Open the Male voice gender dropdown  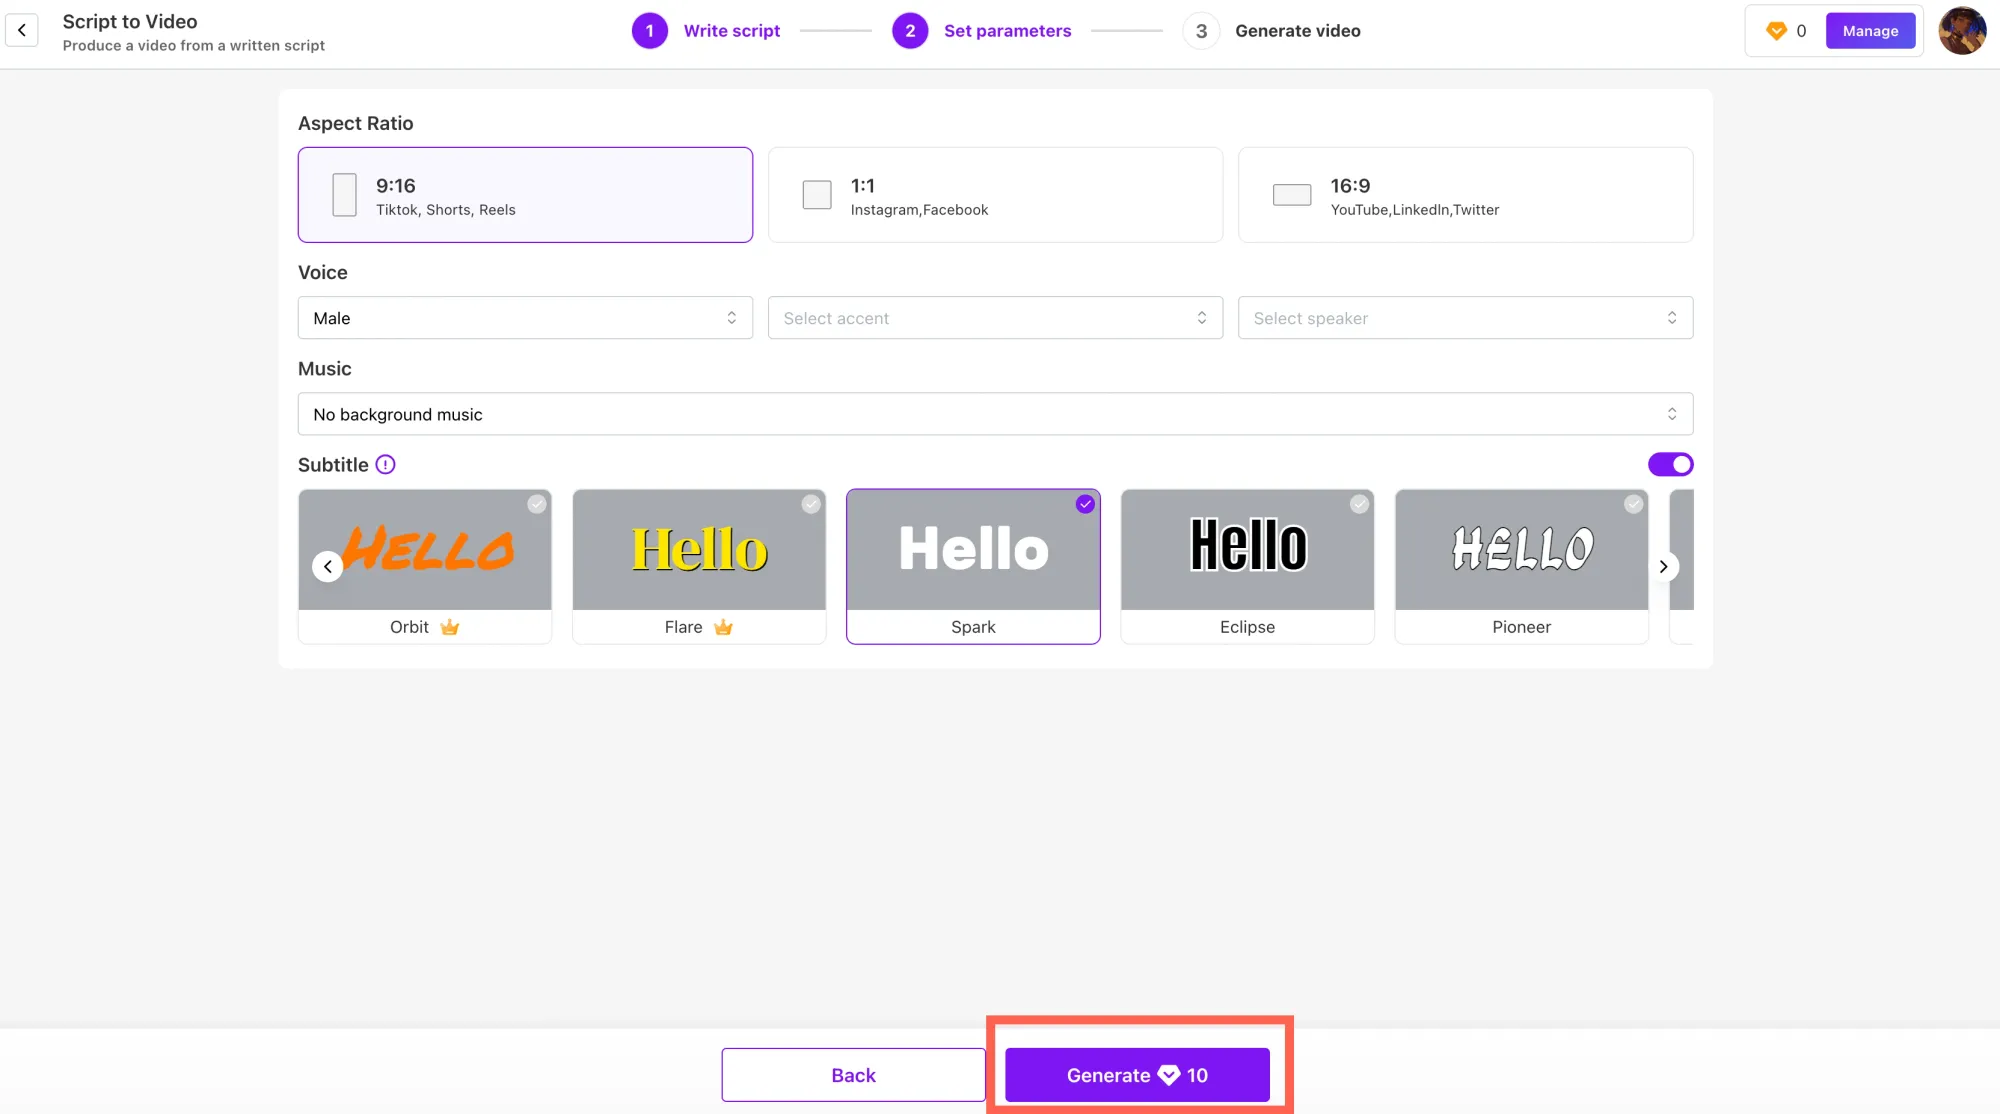525,318
